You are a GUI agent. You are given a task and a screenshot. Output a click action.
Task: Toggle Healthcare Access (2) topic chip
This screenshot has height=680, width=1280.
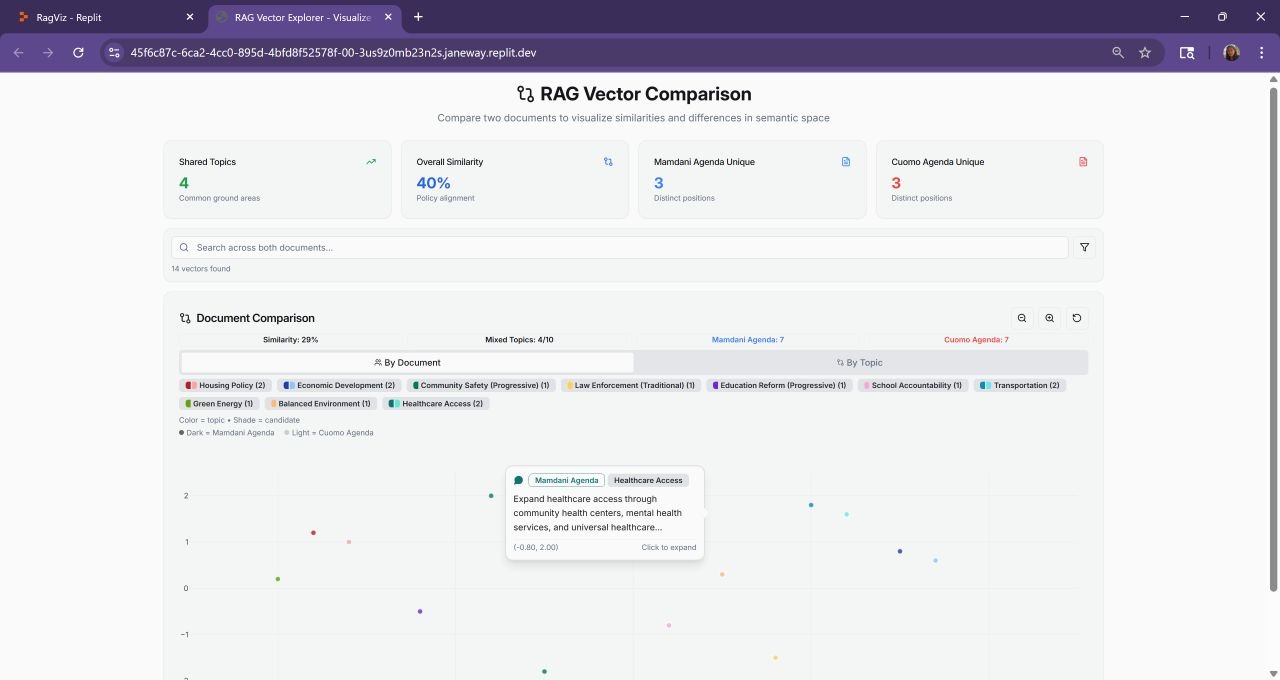pos(436,403)
